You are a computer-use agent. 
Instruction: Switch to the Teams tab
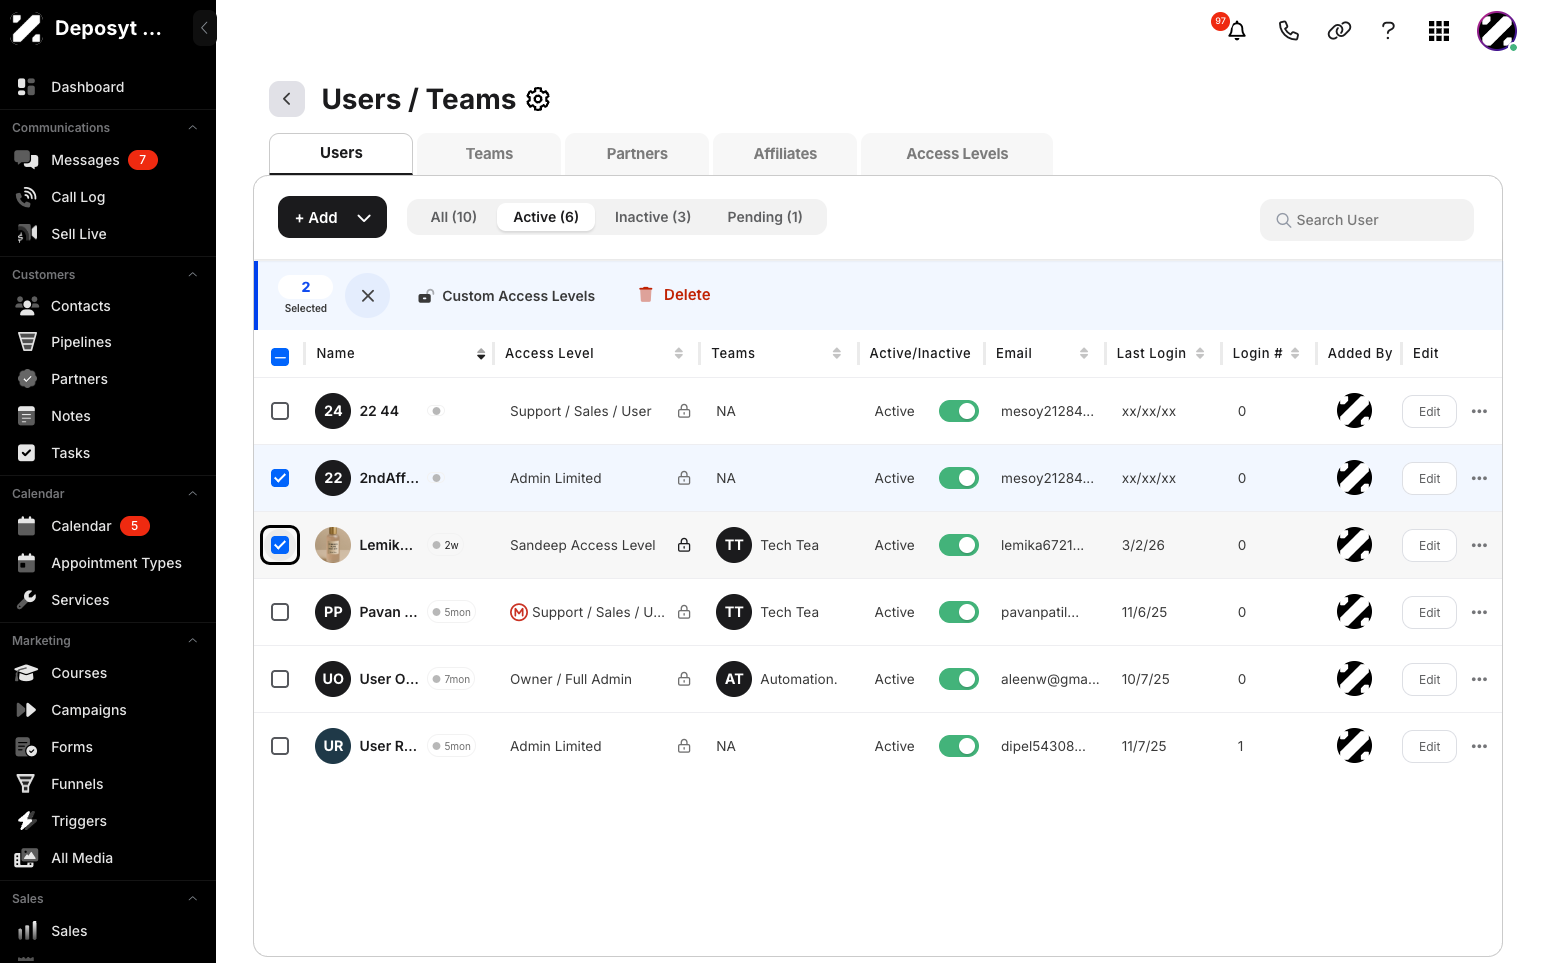489,154
